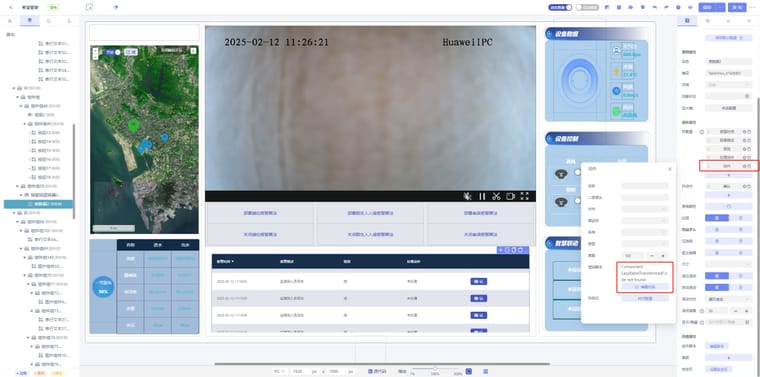Viewport: 760px width, 377px height.
Task: Click the edit code button in red box
Action: [x=645, y=287]
